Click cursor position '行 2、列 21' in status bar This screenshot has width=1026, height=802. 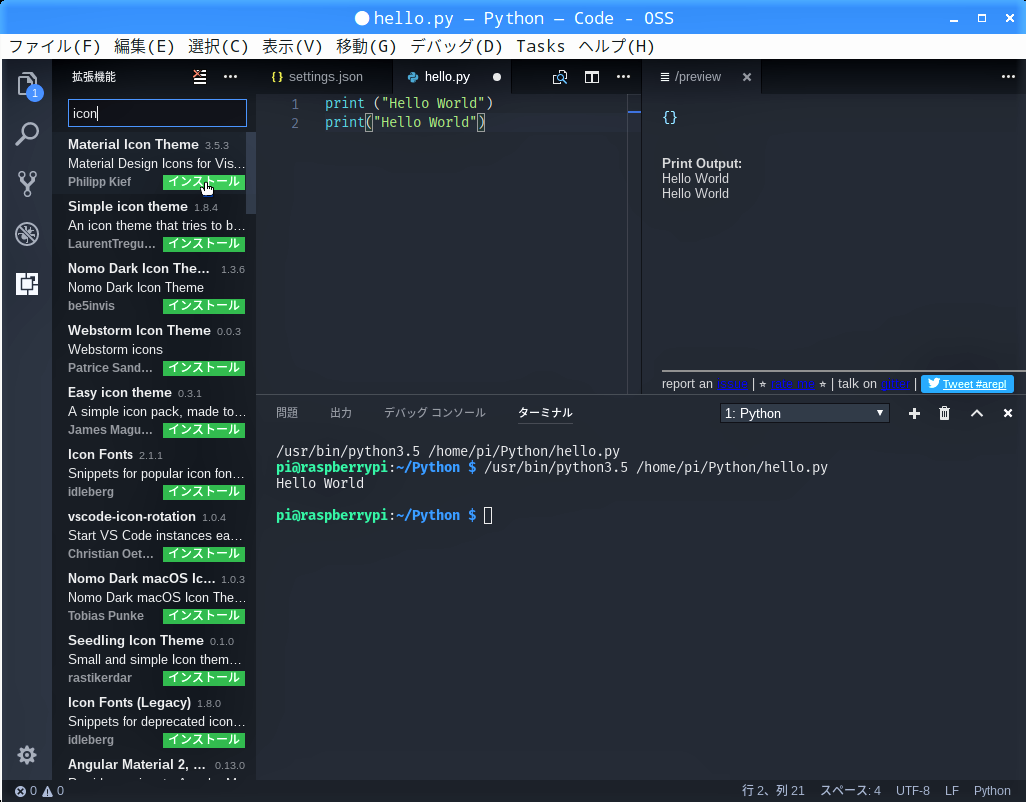click(773, 791)
